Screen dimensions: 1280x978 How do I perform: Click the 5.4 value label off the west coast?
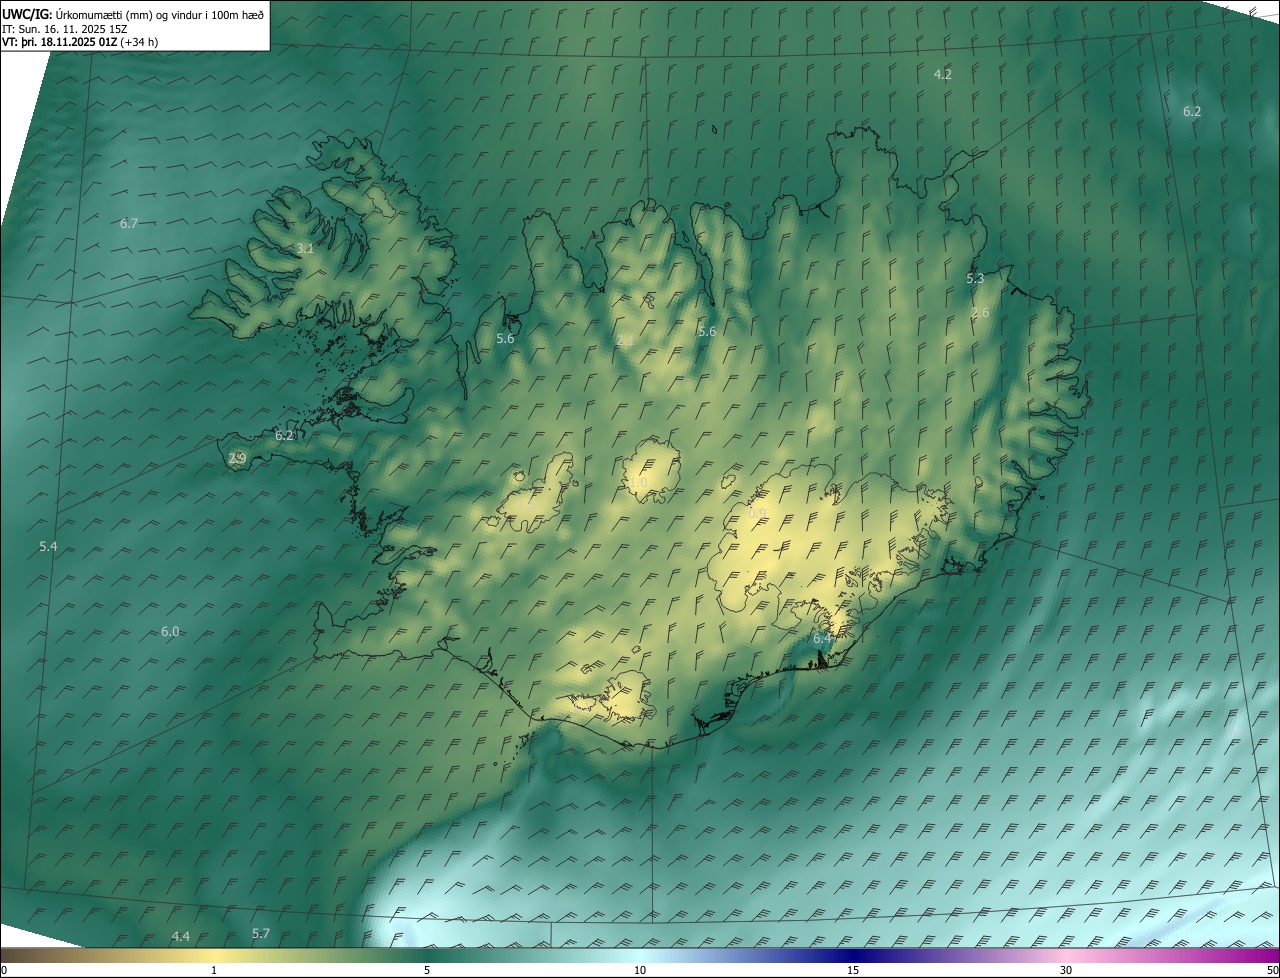tap(48, 546)
